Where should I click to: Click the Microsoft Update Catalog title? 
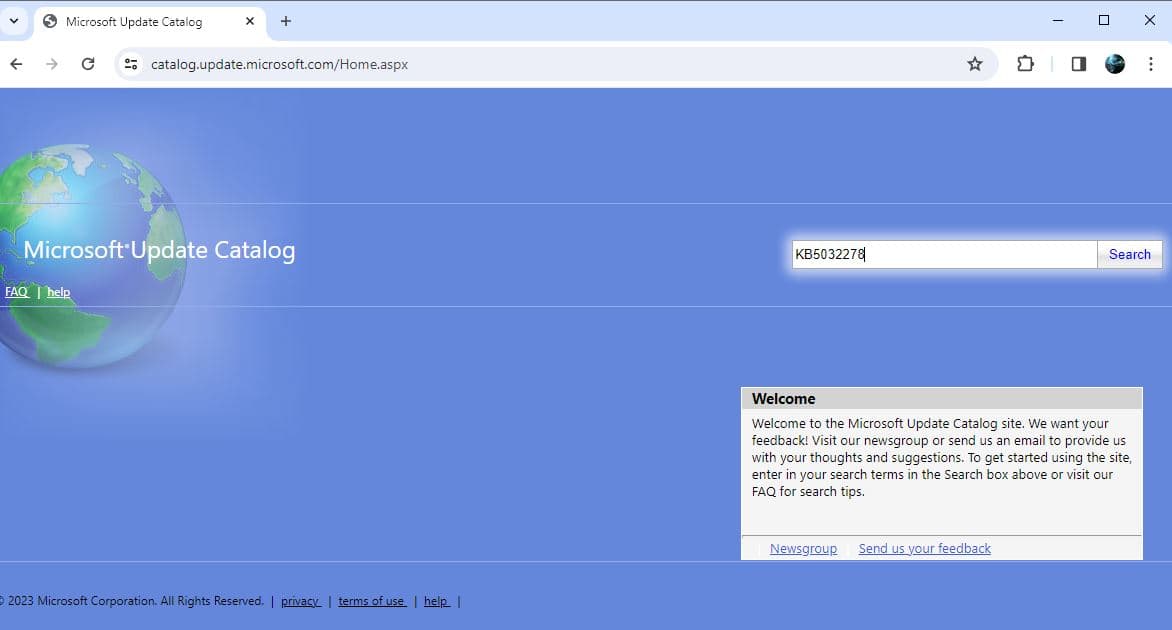pos(159,250)
